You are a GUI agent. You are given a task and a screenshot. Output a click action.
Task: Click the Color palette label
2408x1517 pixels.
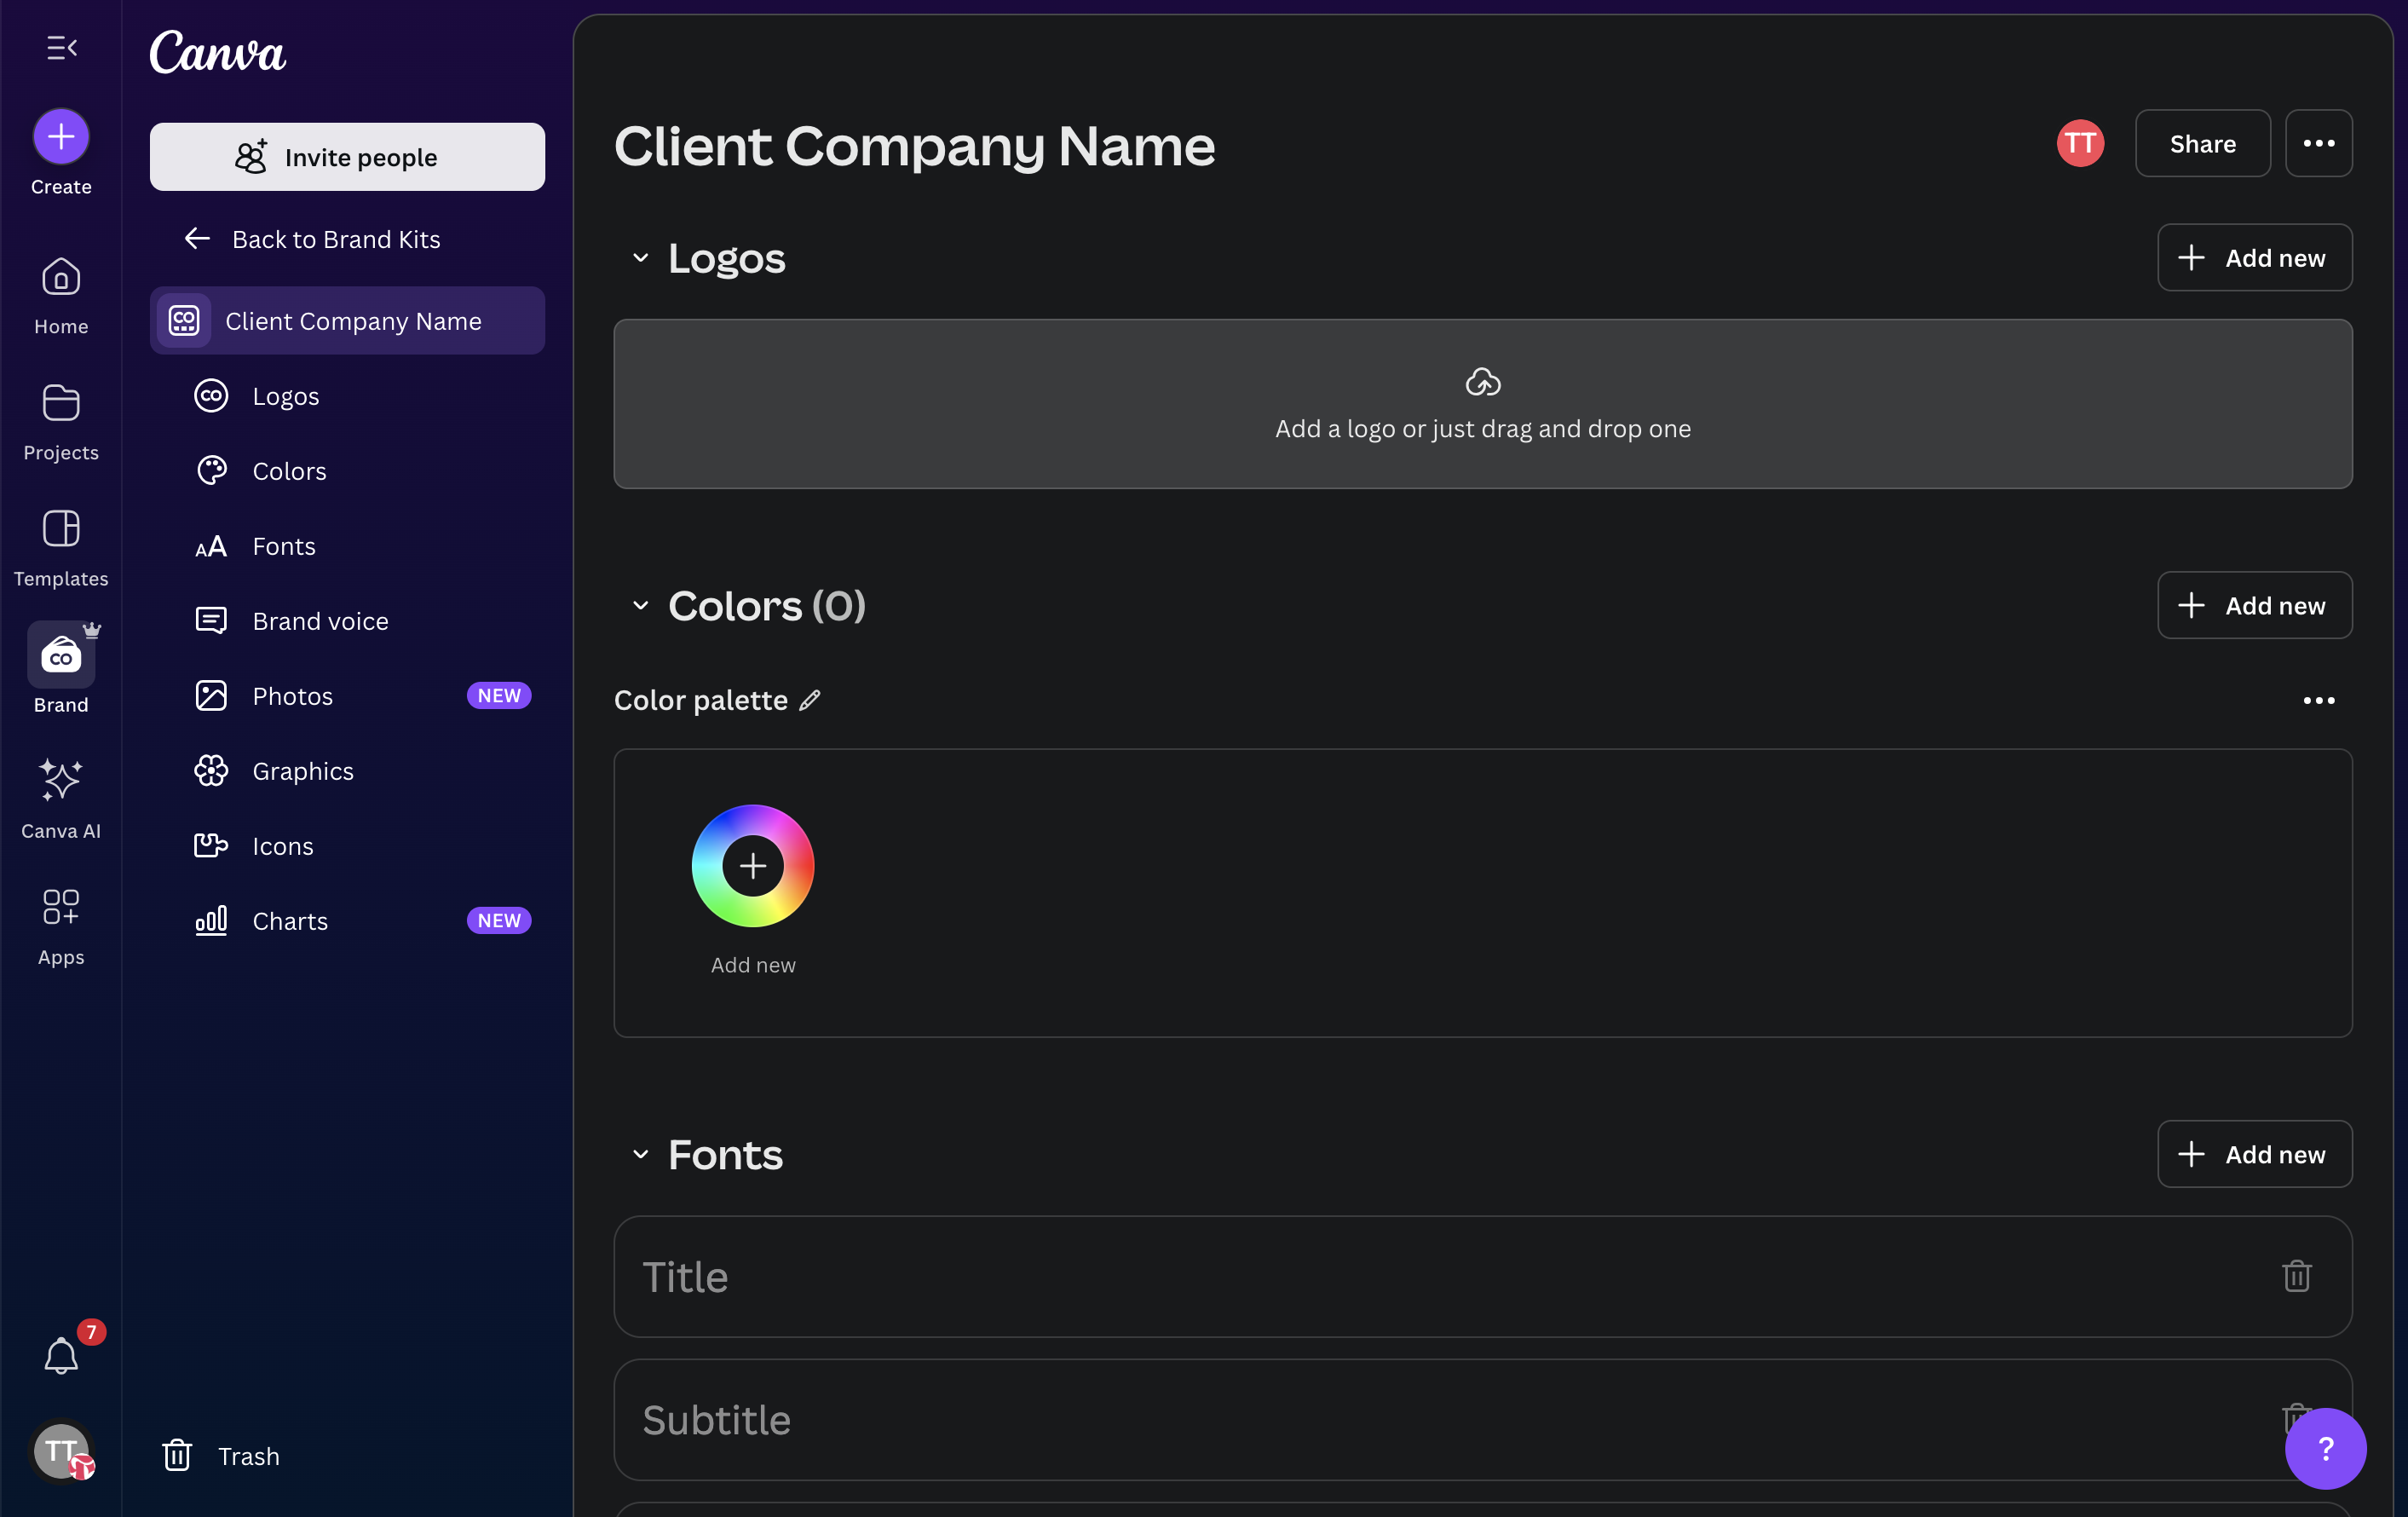tap(701, 700)
